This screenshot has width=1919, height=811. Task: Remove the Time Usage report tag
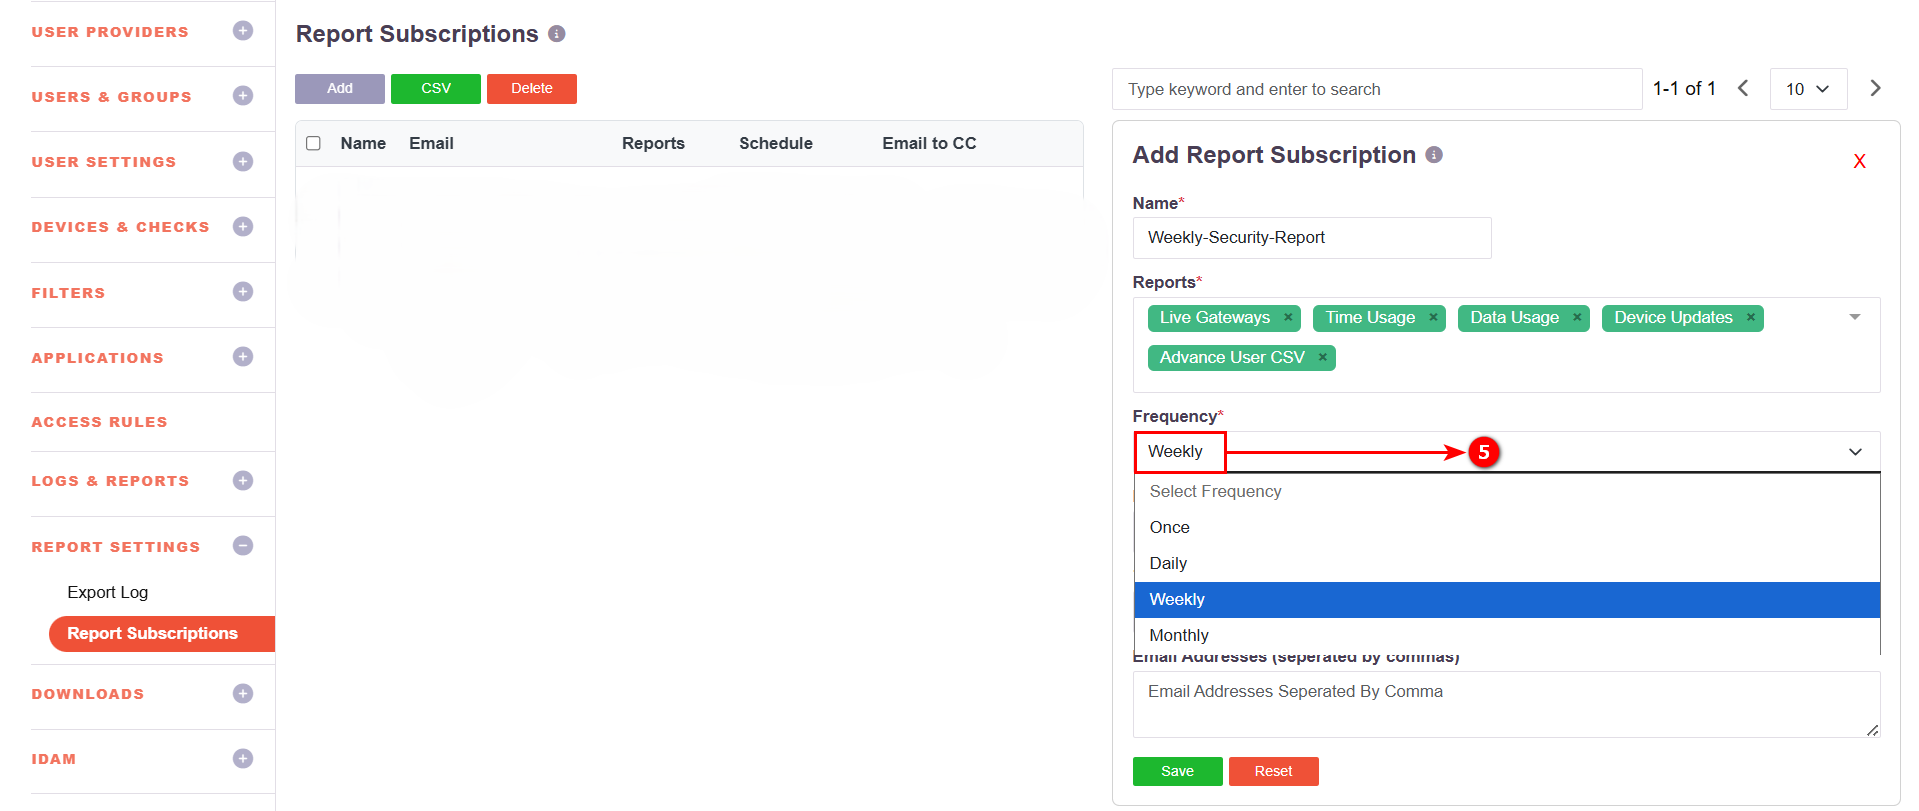tap(1433, 318)
